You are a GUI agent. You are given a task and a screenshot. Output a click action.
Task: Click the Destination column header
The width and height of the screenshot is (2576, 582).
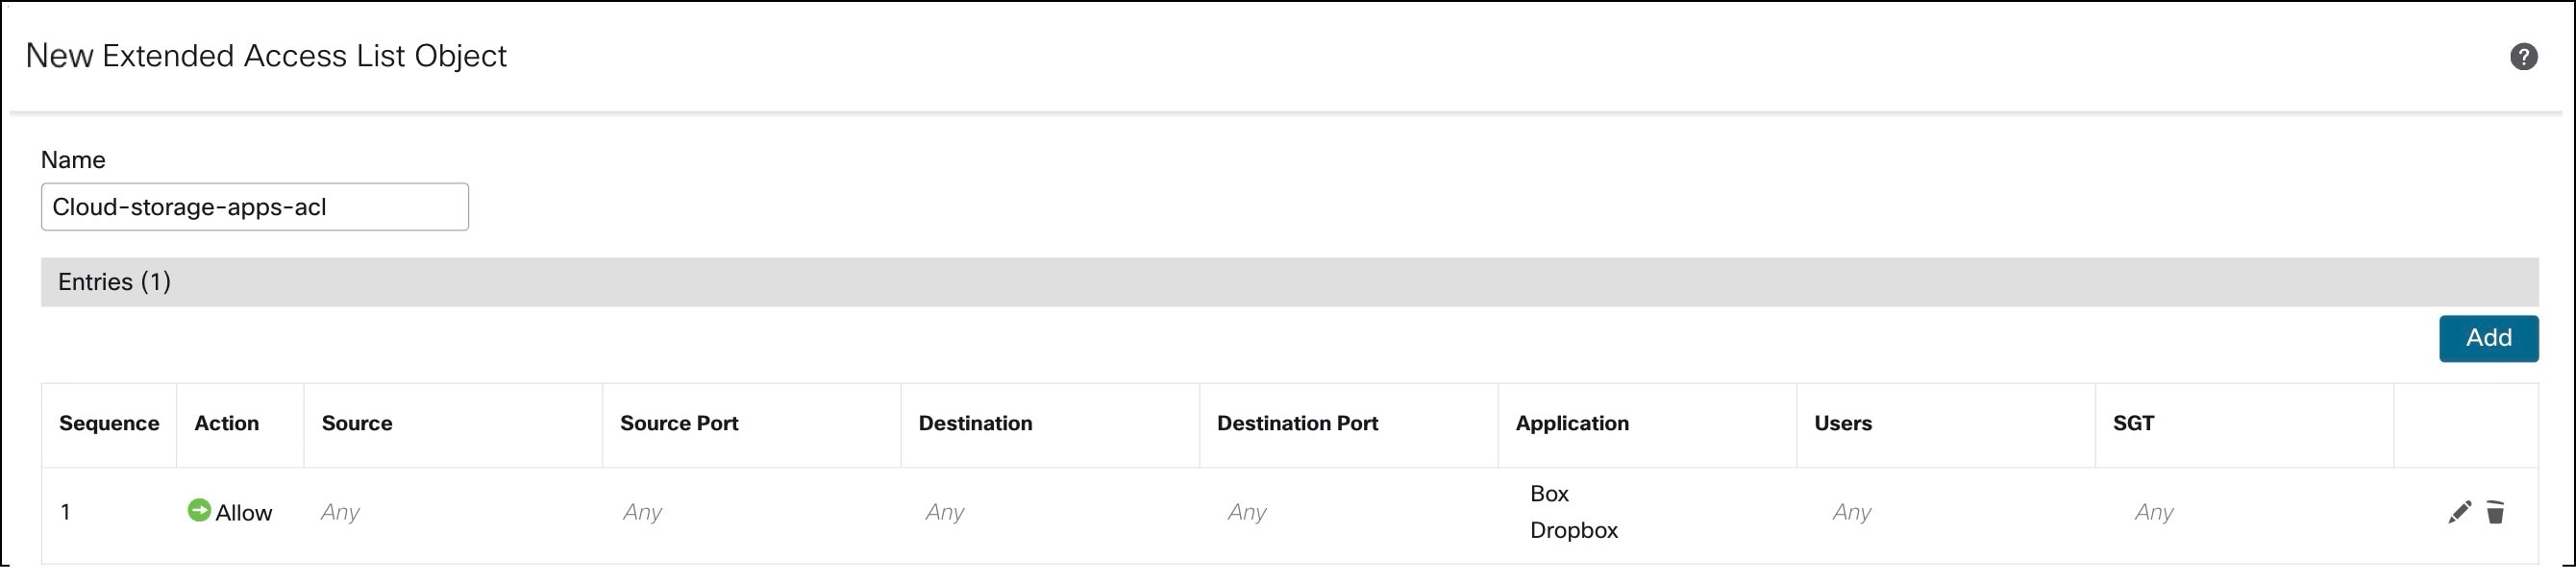coord(975,424)
